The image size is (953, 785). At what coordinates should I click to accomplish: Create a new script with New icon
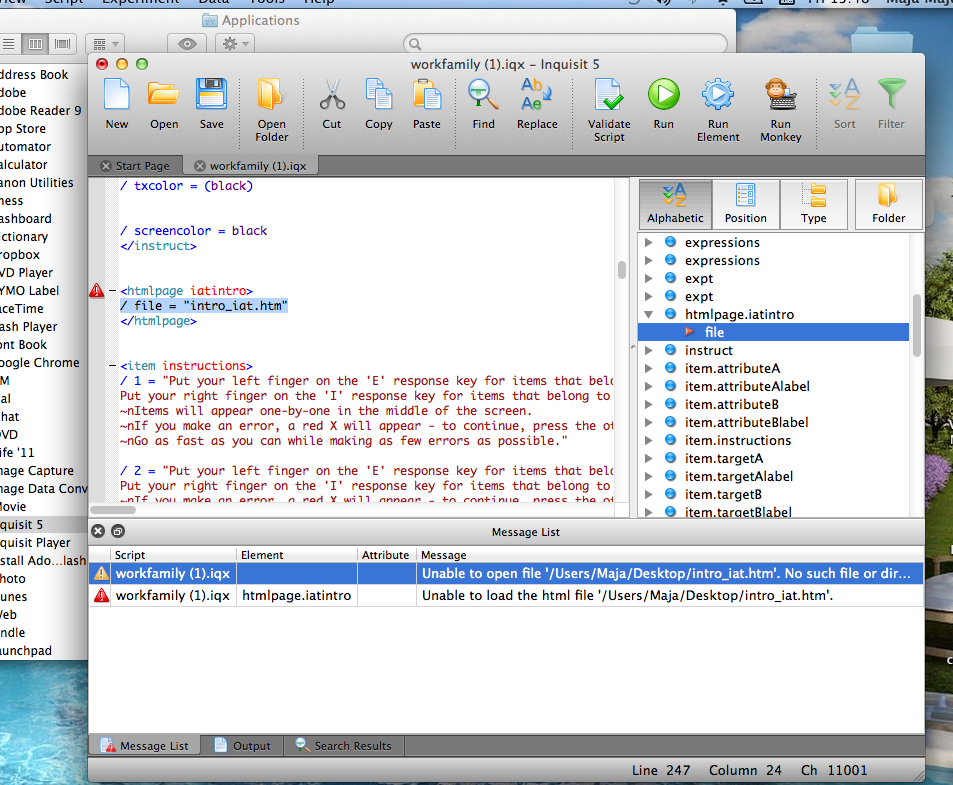(x=117, y=103)
